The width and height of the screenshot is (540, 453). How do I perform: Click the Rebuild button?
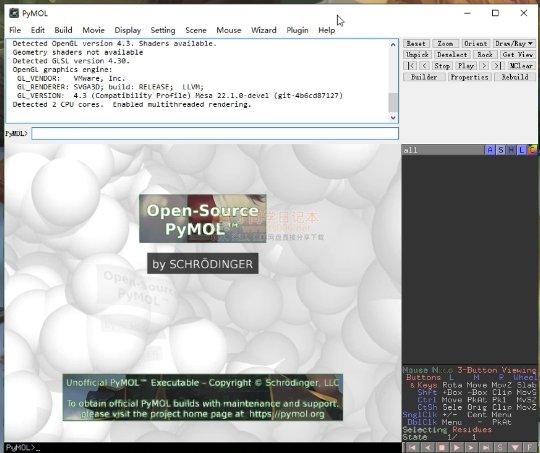[515, 77]
